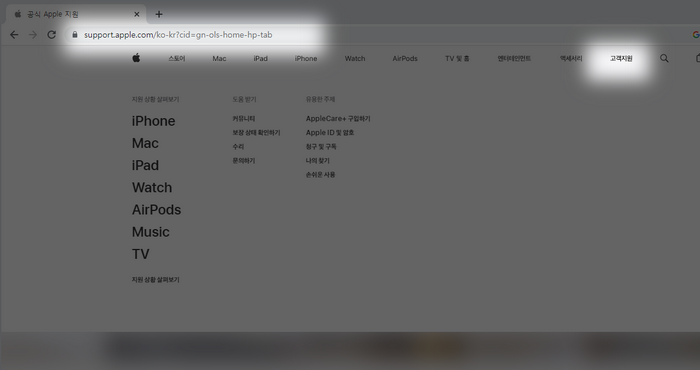Open Apple ID 및 암호 link

pos(330,133)
